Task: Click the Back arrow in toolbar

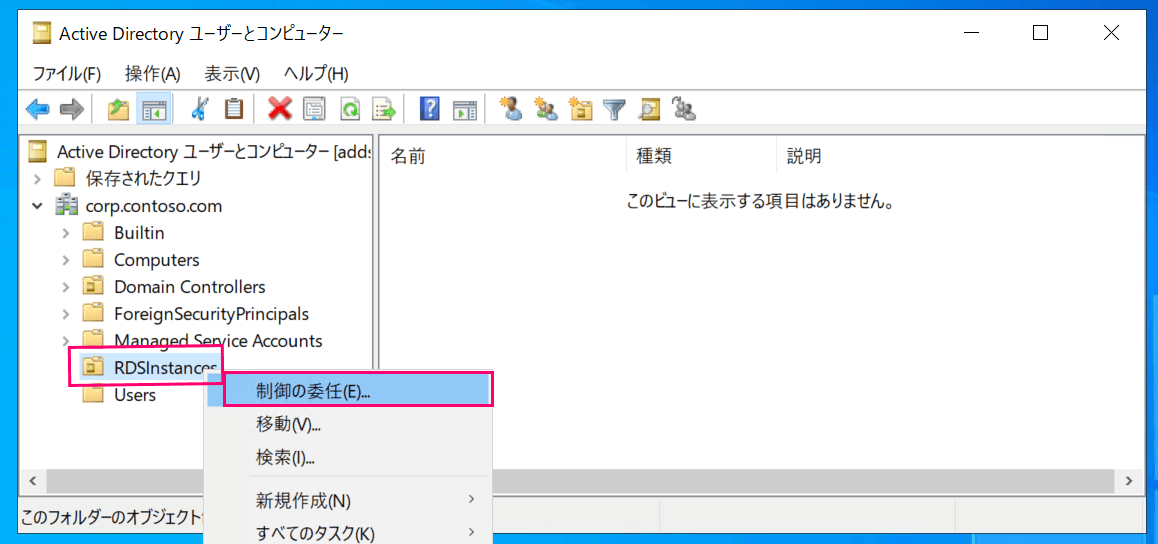Action: pos(37,110)
